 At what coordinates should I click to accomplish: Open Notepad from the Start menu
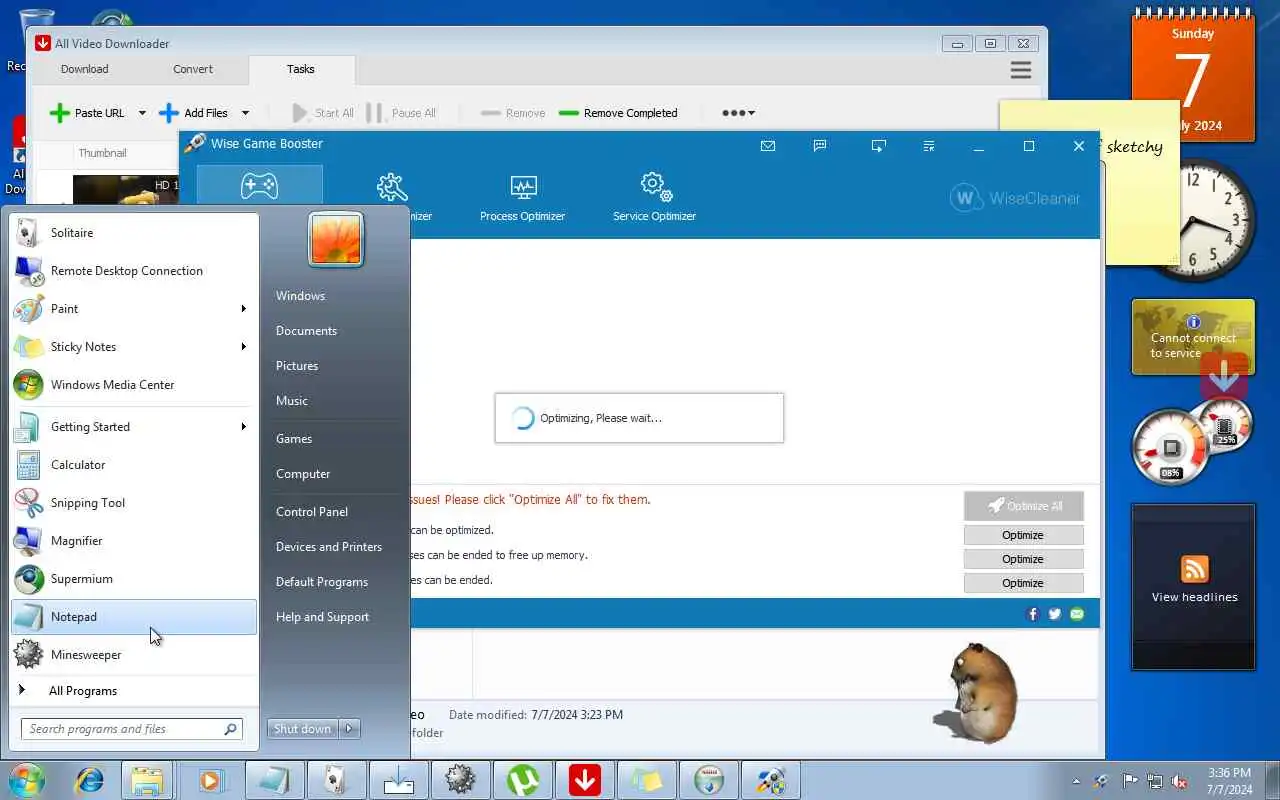click(x=134, y=617)
